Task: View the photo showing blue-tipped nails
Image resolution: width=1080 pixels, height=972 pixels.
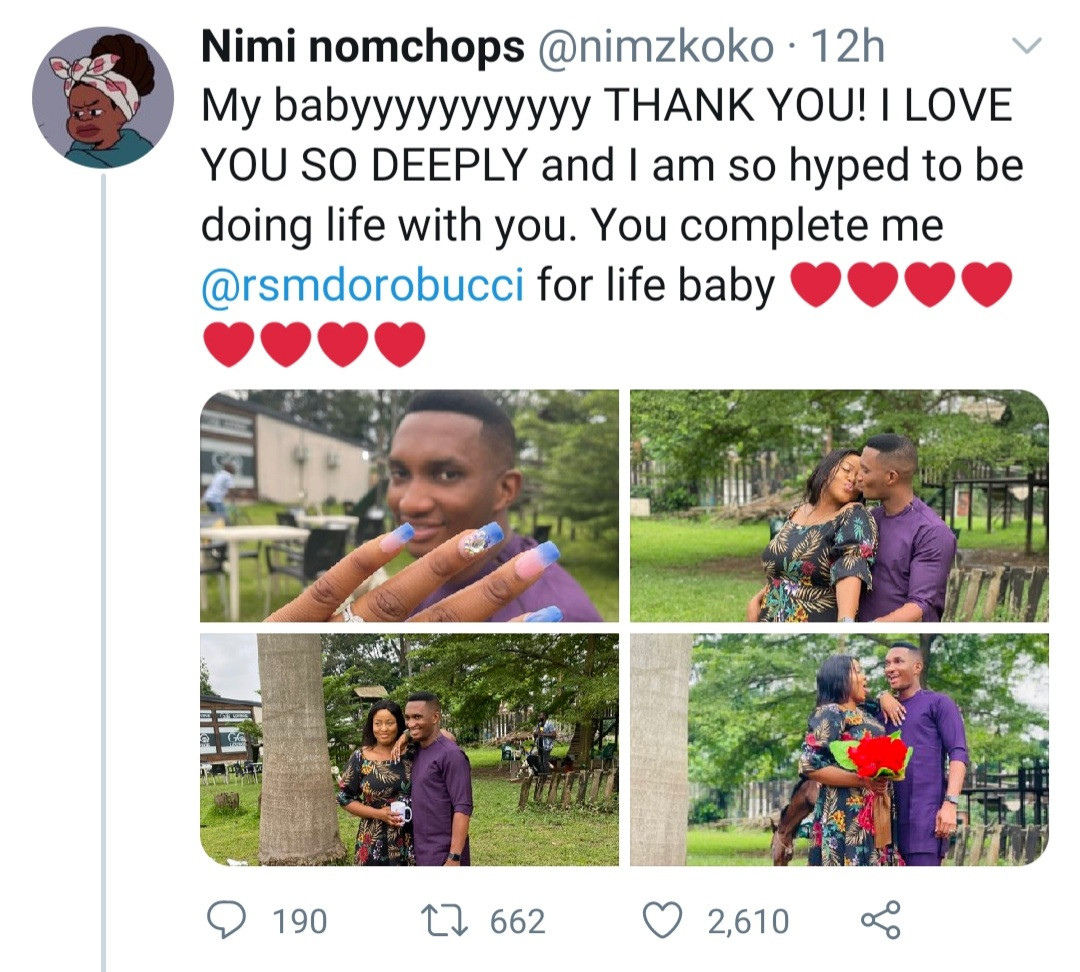Action: (410, 506)
